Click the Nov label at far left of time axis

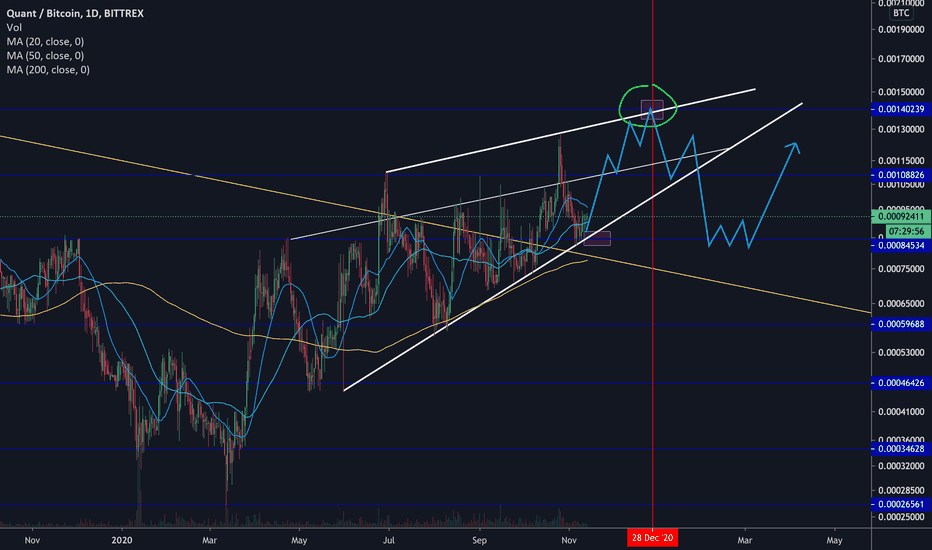point(32,540)
